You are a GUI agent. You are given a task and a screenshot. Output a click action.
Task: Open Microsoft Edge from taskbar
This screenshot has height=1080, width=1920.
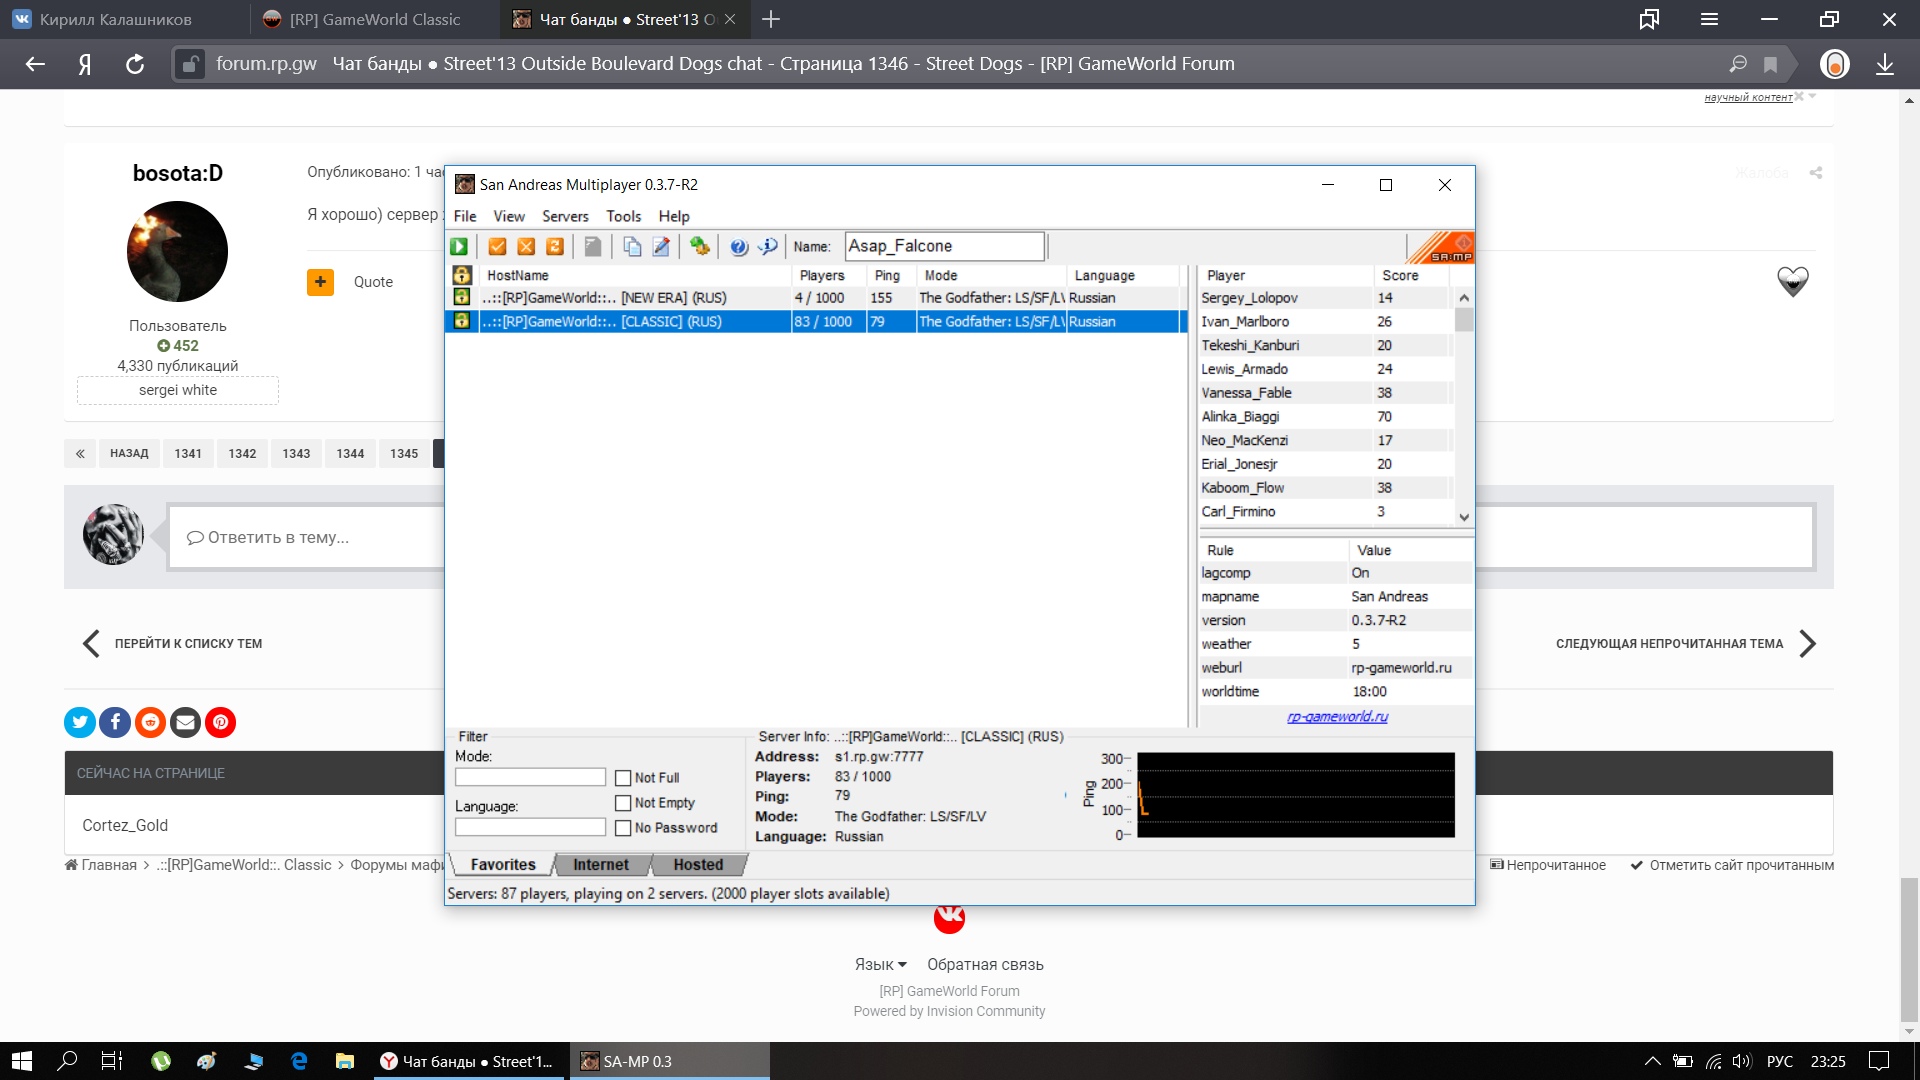pos(299,1061)
